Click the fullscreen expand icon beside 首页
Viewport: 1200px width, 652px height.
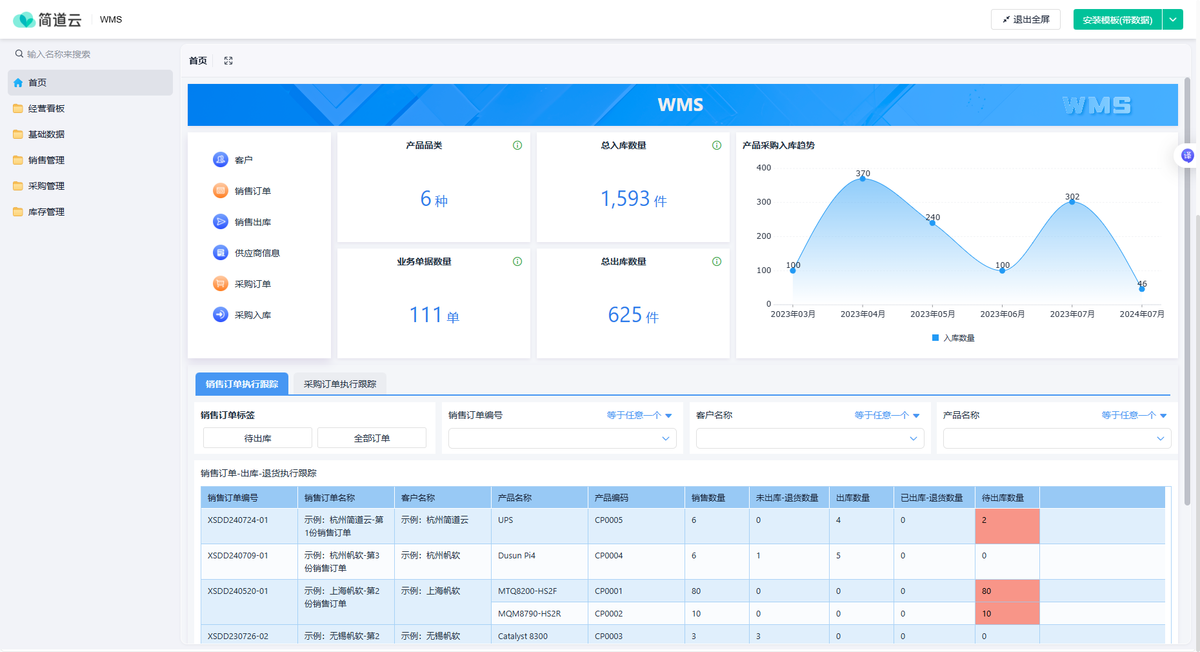pyautogui.click(x=229, y=61)
